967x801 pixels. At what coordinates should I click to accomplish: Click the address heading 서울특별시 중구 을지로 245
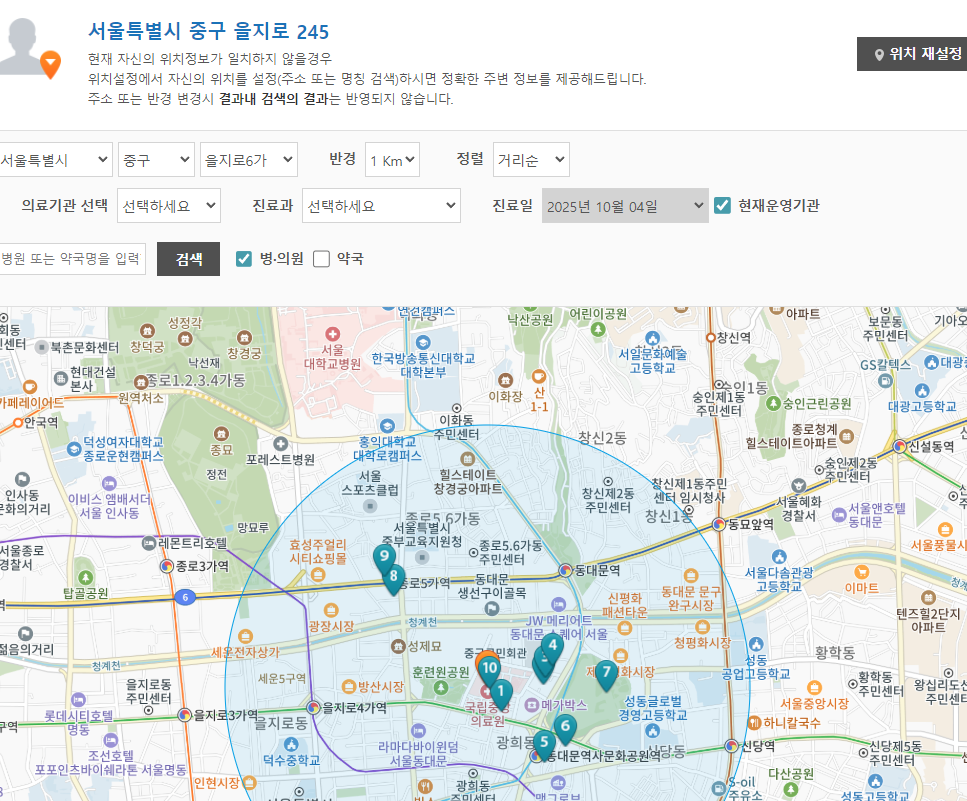(x=208, y=31)
